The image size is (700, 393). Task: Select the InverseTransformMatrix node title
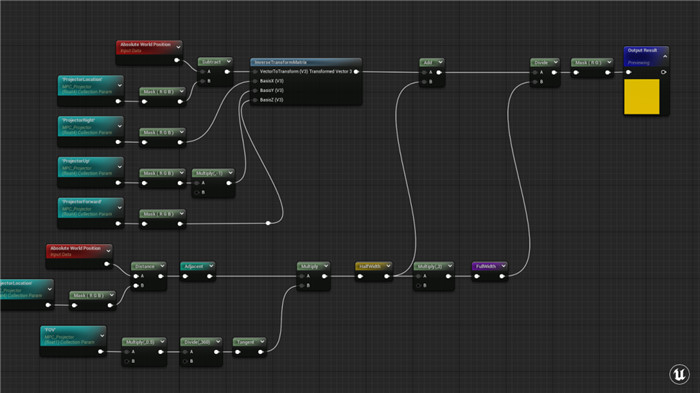280,63
